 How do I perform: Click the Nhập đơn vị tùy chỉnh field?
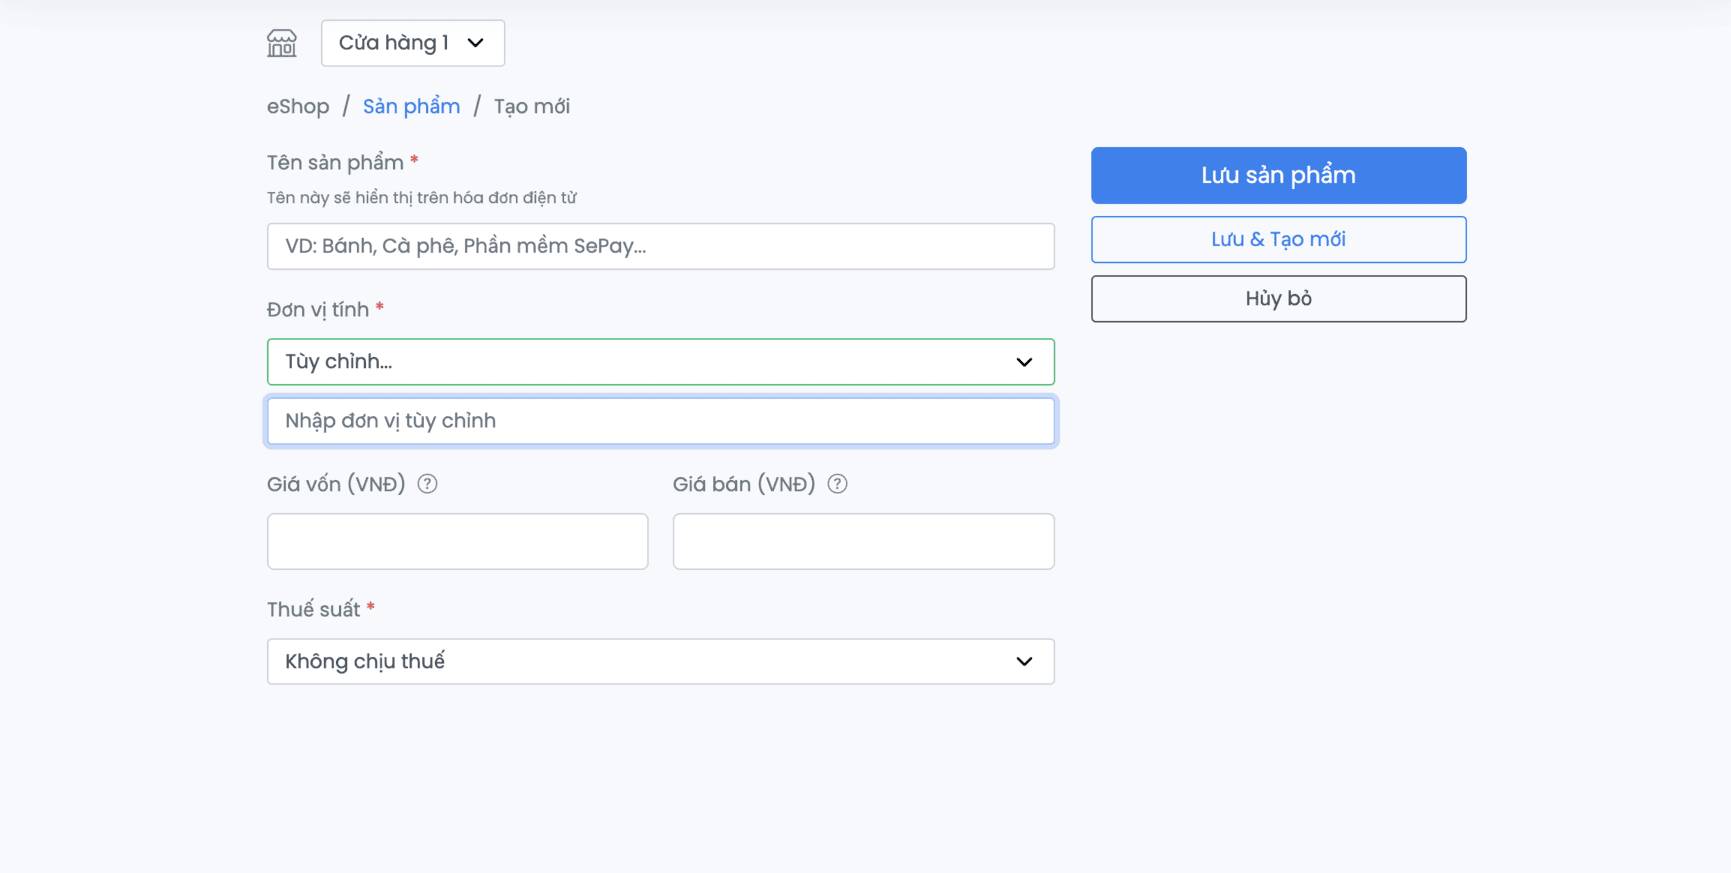pos(660,421)
